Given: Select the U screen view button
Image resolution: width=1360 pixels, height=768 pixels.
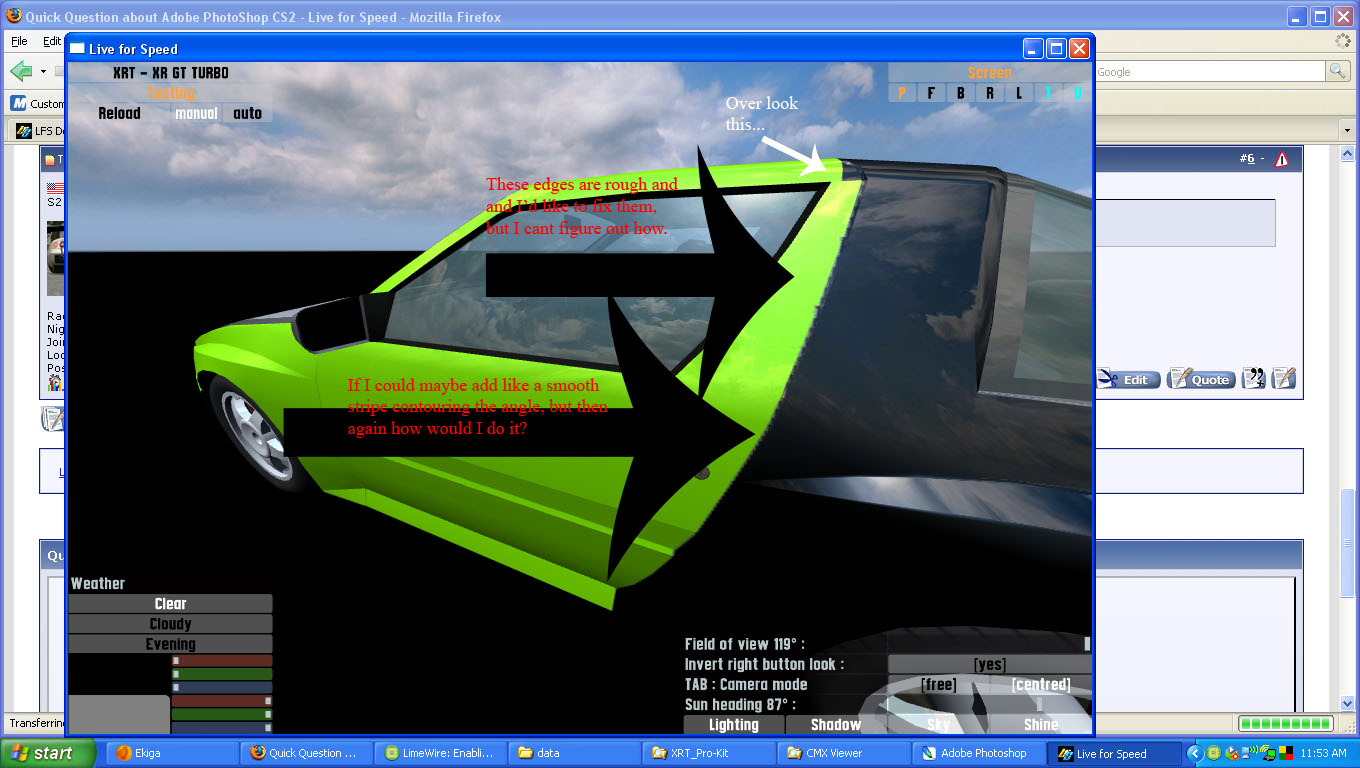Looking at the screenshot, I should (1077, 93).
